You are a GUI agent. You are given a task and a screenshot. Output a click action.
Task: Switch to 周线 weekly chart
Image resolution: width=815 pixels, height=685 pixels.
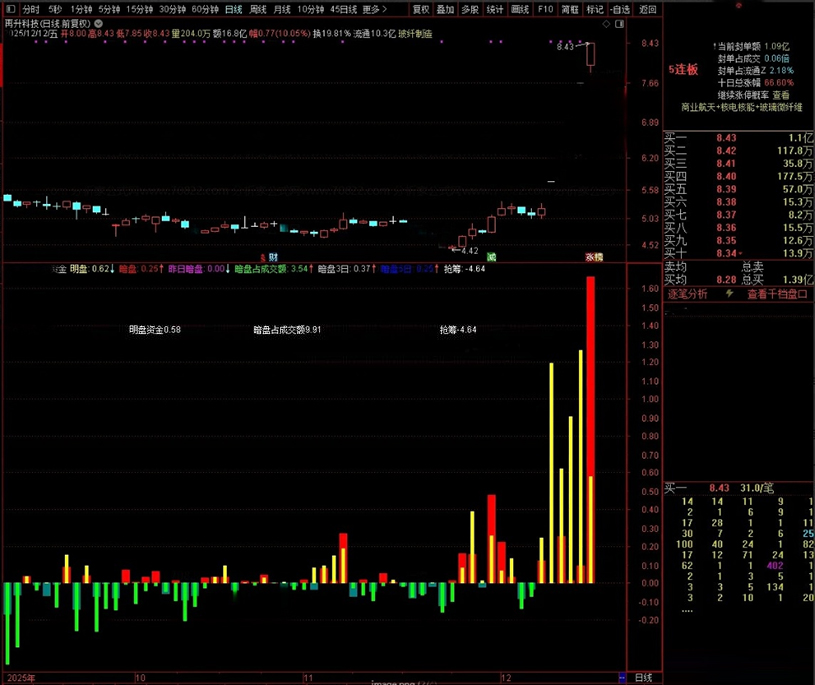pyautogui.click(x=258, y=9)
